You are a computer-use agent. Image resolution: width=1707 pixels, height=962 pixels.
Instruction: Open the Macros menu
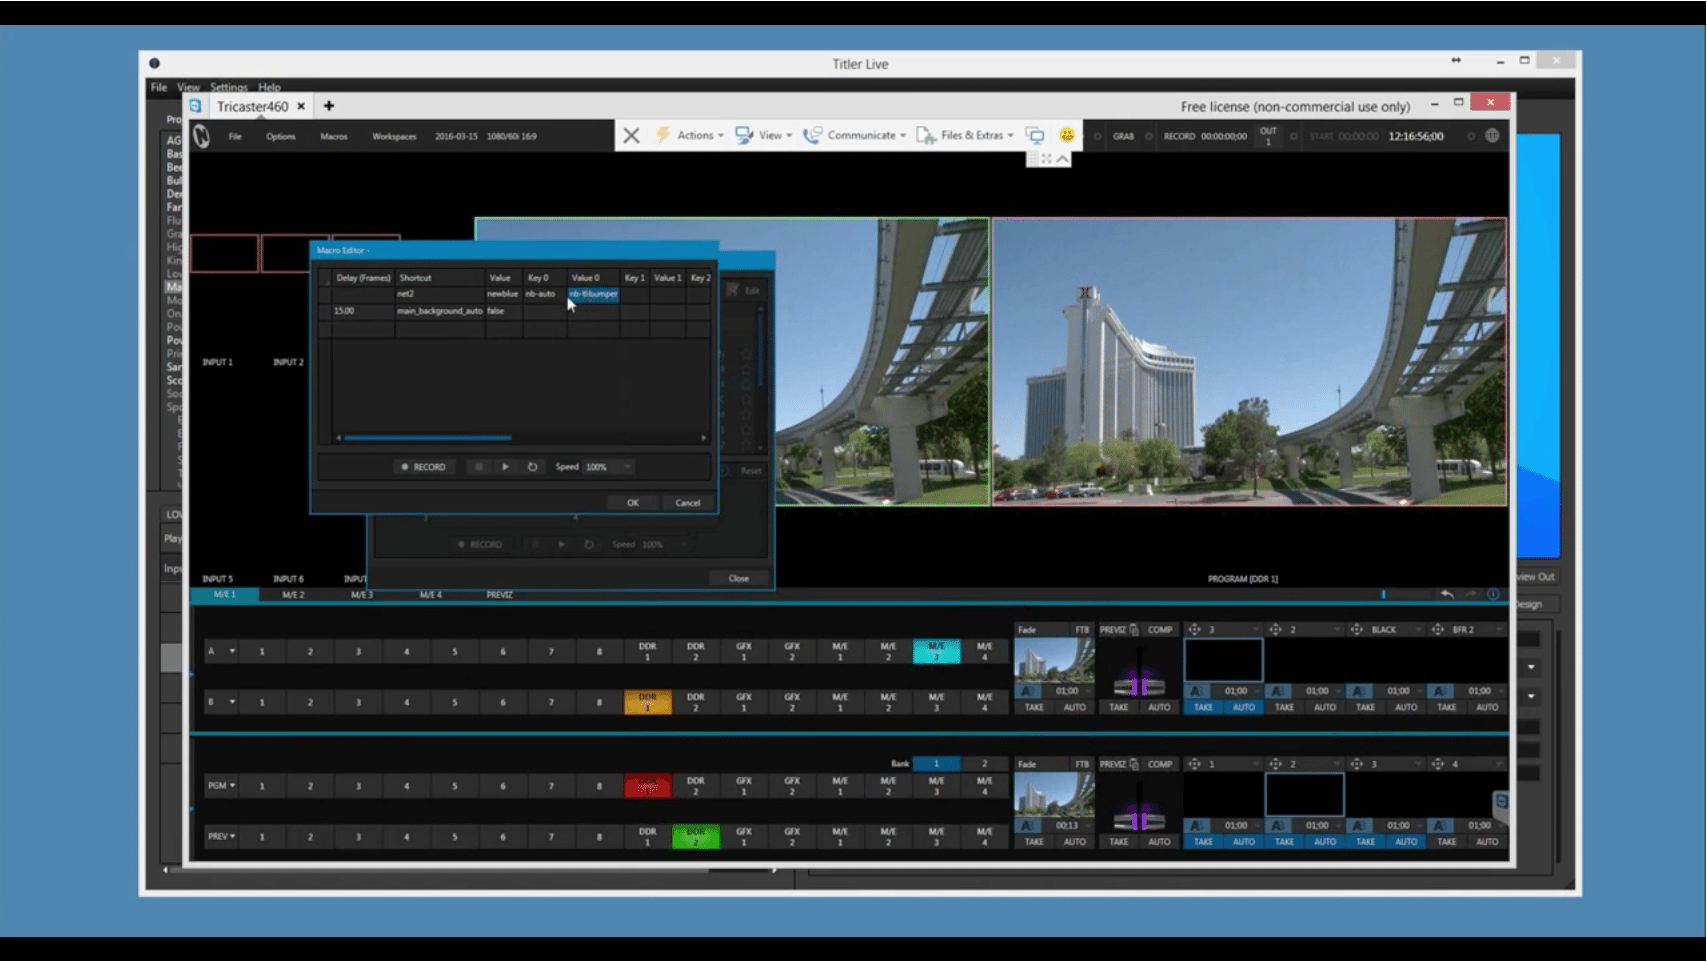[x=334, y=136]
